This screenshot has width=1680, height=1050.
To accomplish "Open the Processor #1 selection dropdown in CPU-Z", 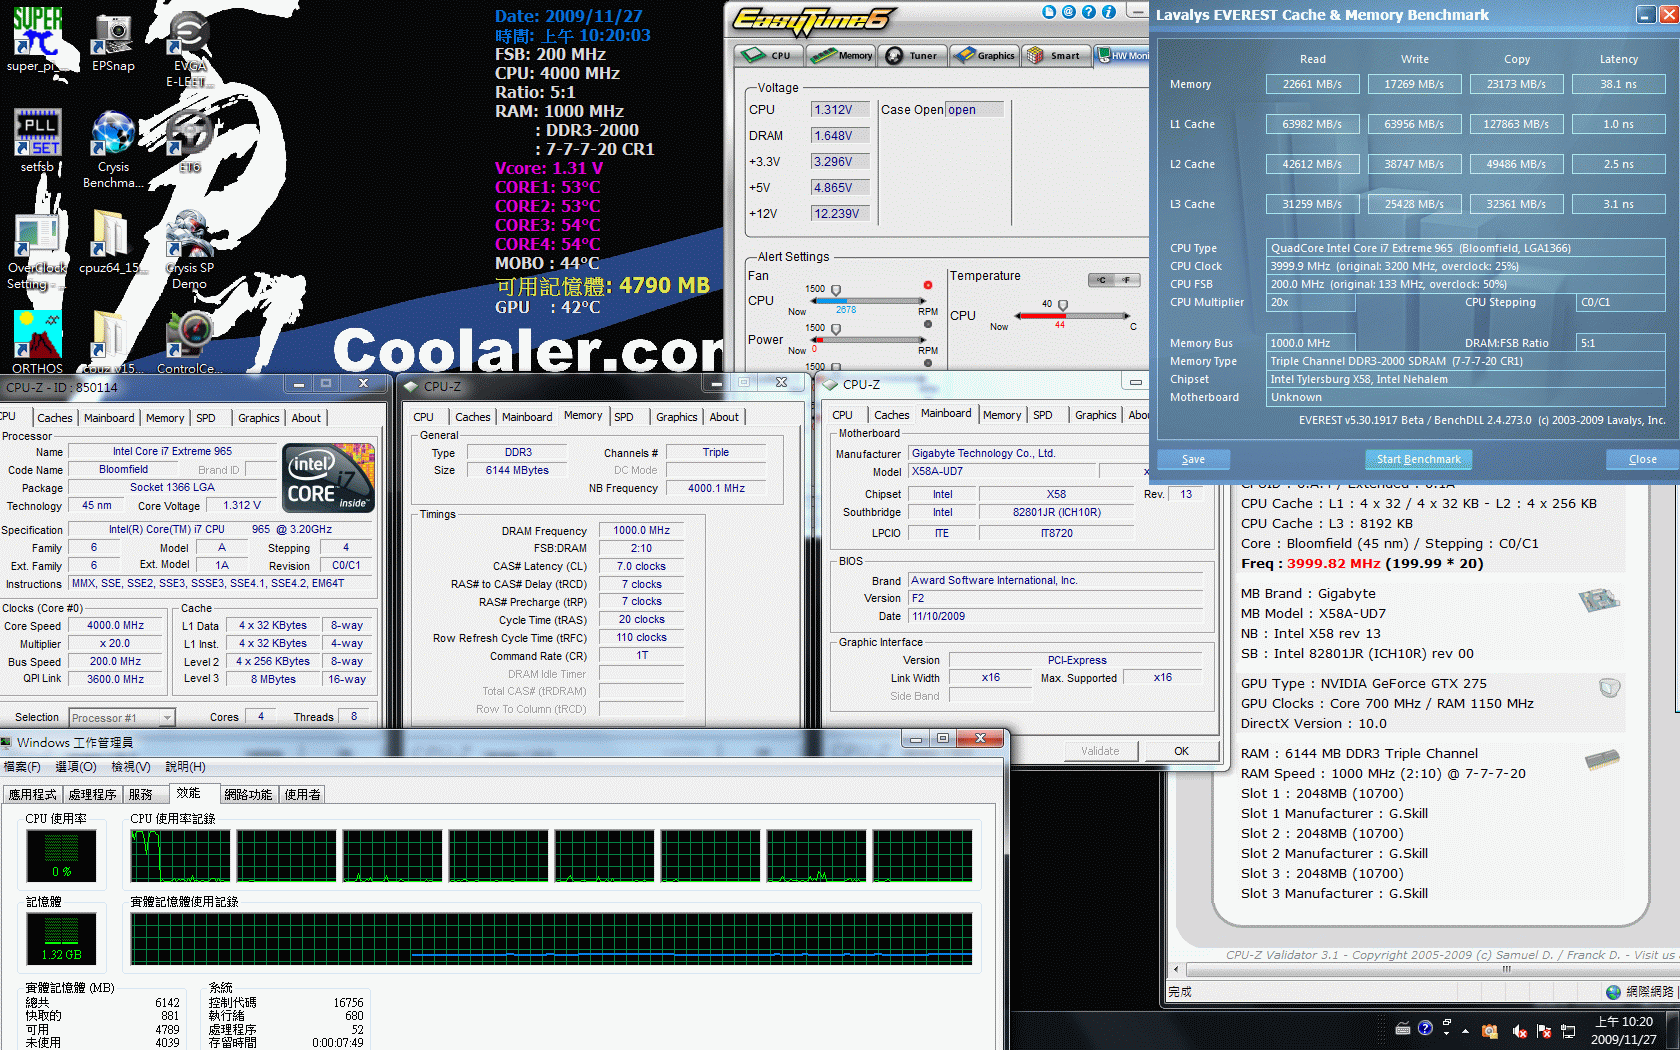I will [122, 717].
